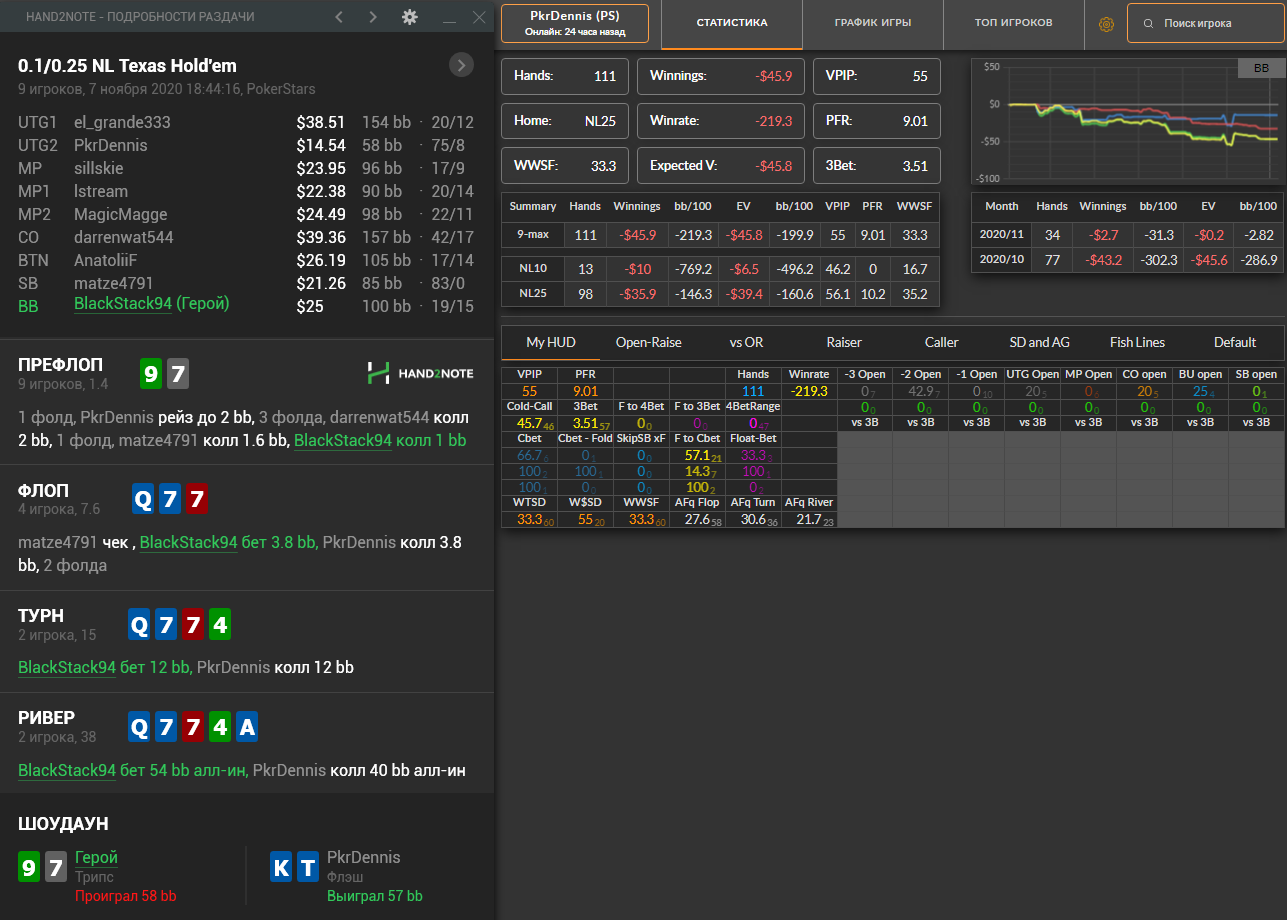The width and height of the screenshot is (1287, 920).
Task: Click the Герой link at showdown
Action: pos(96,857)
